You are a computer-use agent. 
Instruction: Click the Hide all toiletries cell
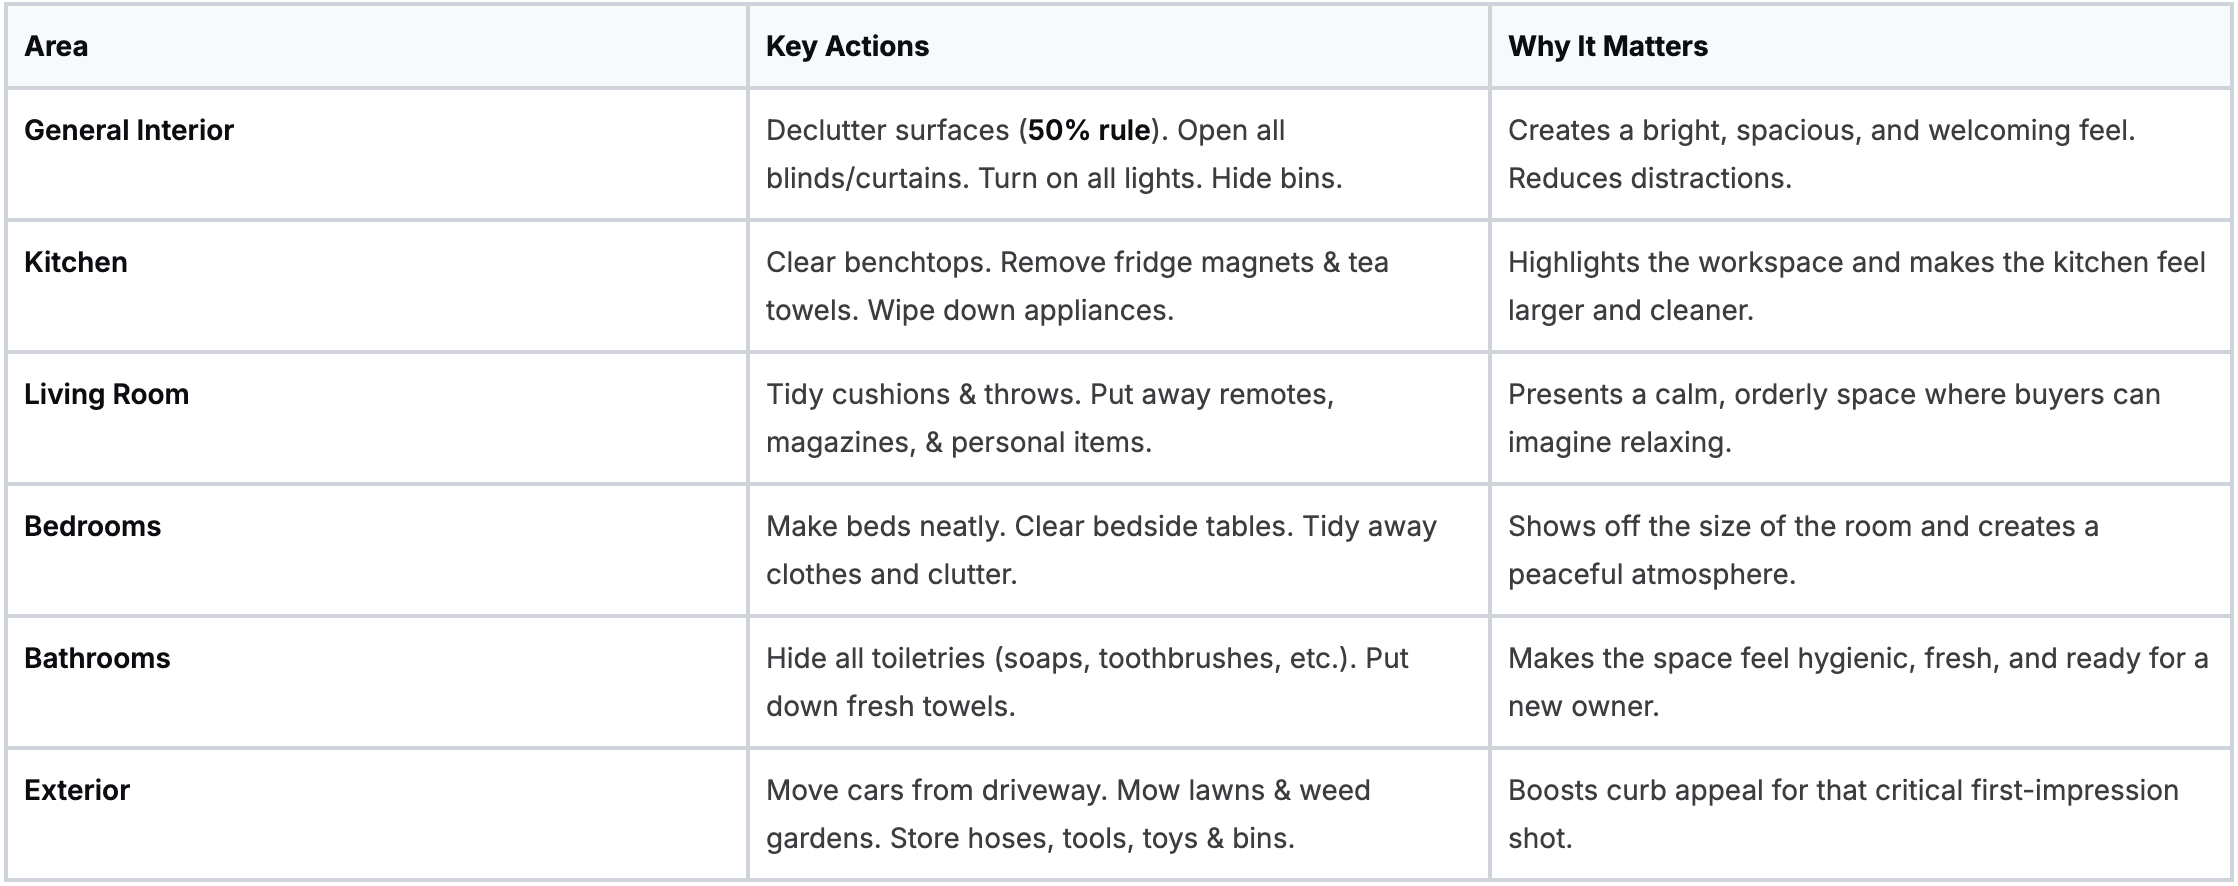click(x=1118, y=682)
